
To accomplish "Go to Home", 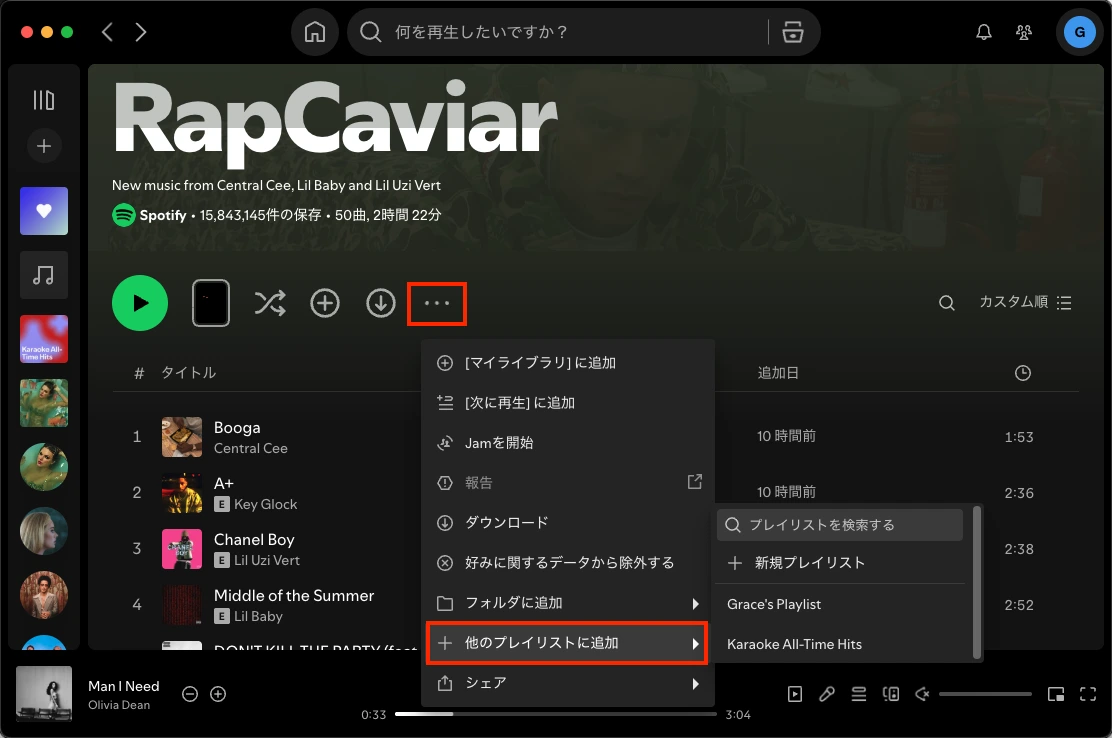I will [314, 31].
